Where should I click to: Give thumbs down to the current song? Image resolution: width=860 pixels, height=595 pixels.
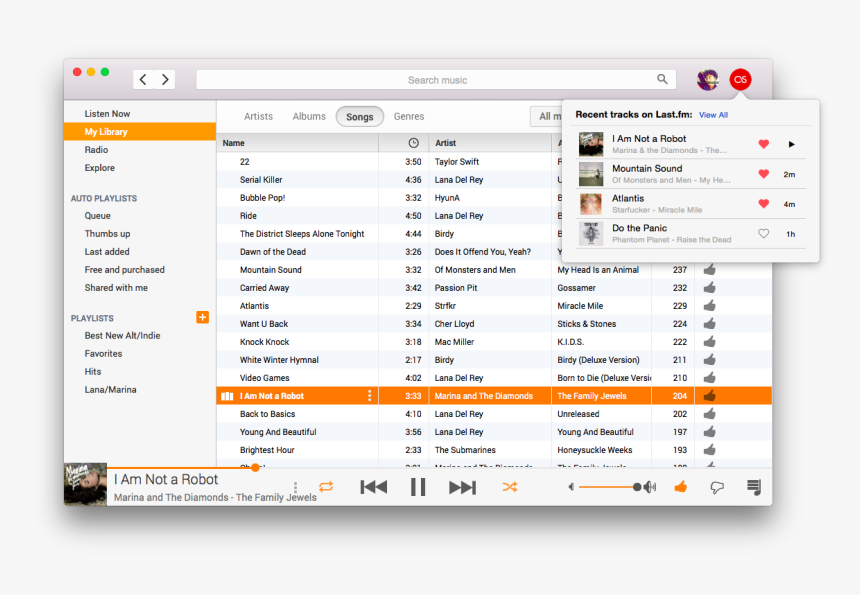(717, 487)
